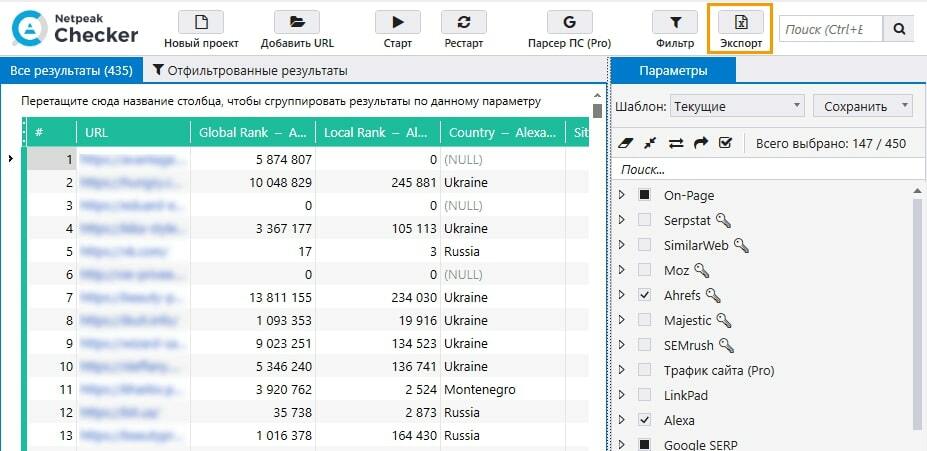The image size is (927, 451).
Task: Expand the SimilarWeb tree node
Action: 621,245
